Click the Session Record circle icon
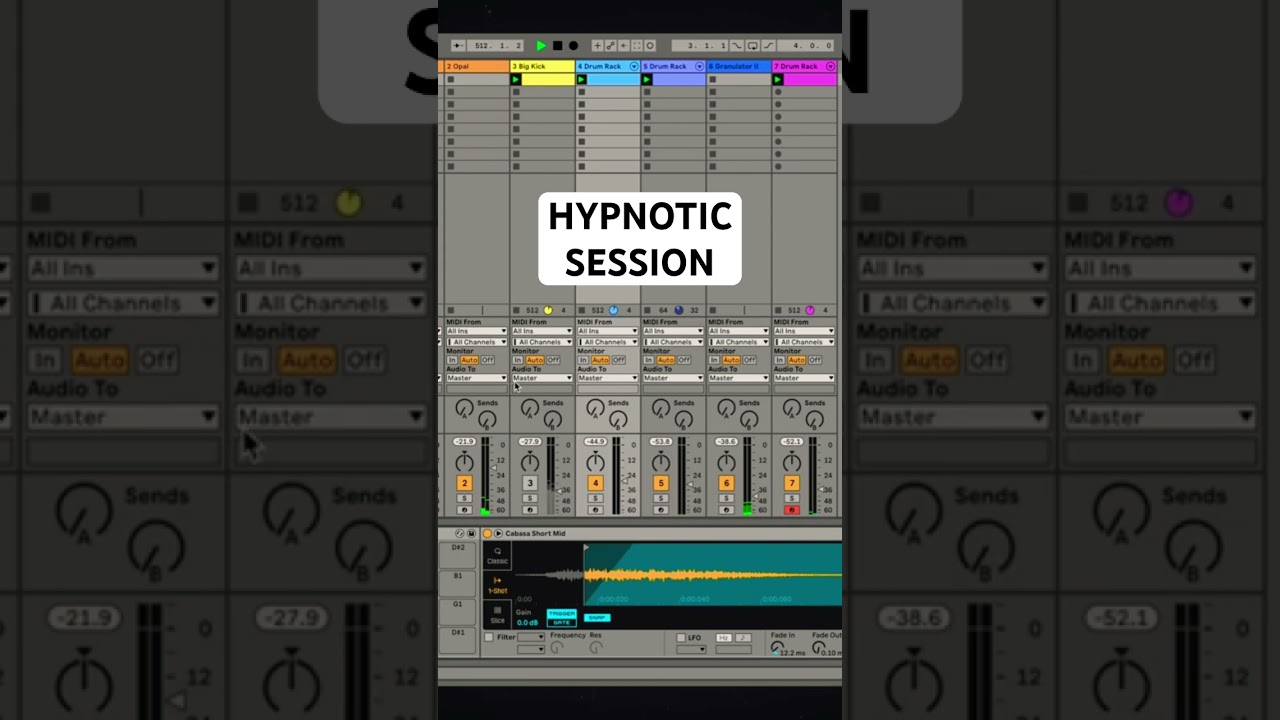This screenshot has height=720, width=1280. [x=650, y=45]
